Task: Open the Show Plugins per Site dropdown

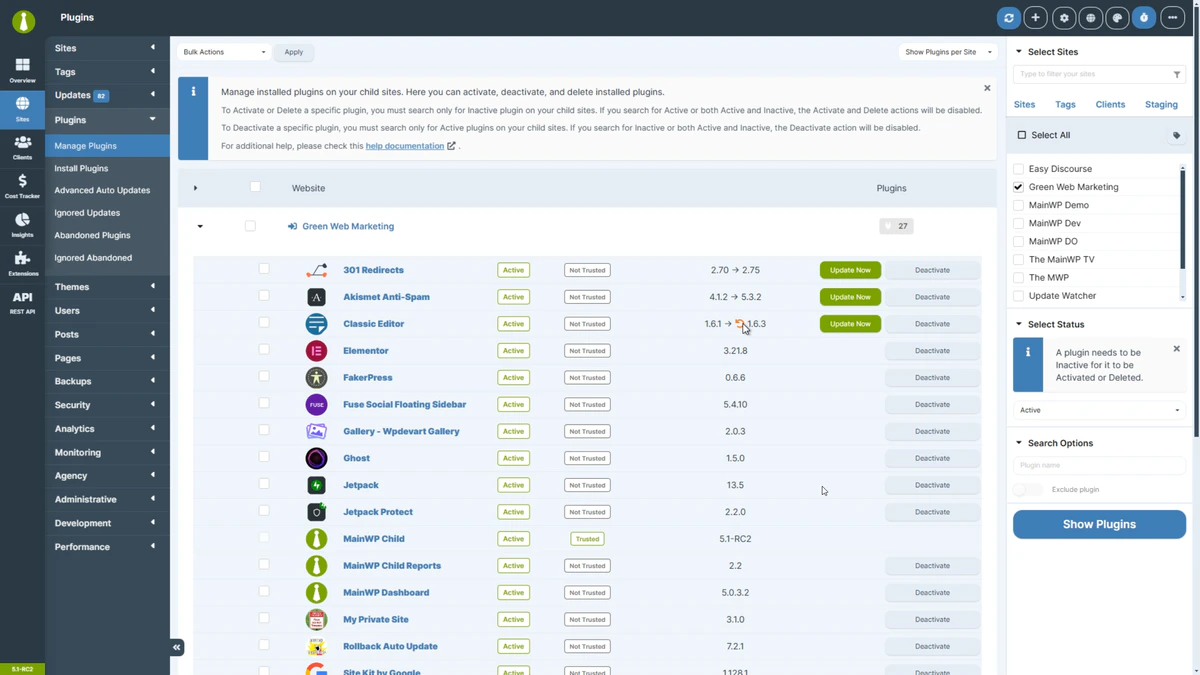Action: [x=948, y=52]
